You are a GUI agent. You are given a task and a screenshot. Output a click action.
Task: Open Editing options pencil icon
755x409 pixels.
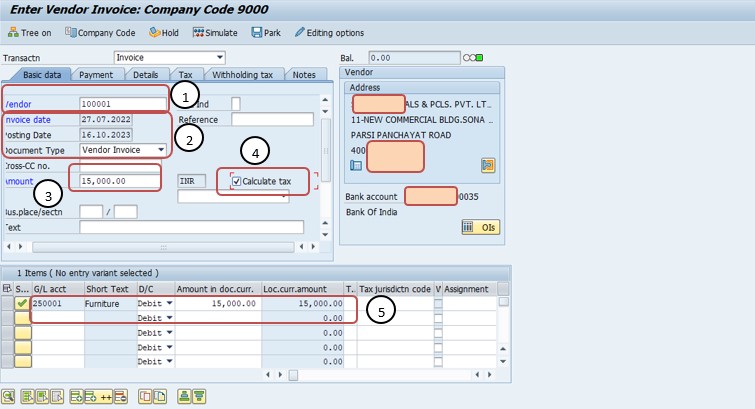[x=299, y=32]
